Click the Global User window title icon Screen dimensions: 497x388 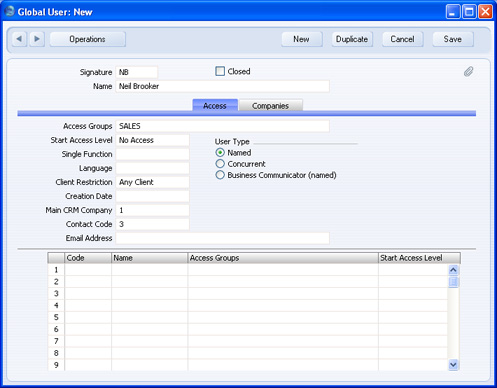coord(9,11)
